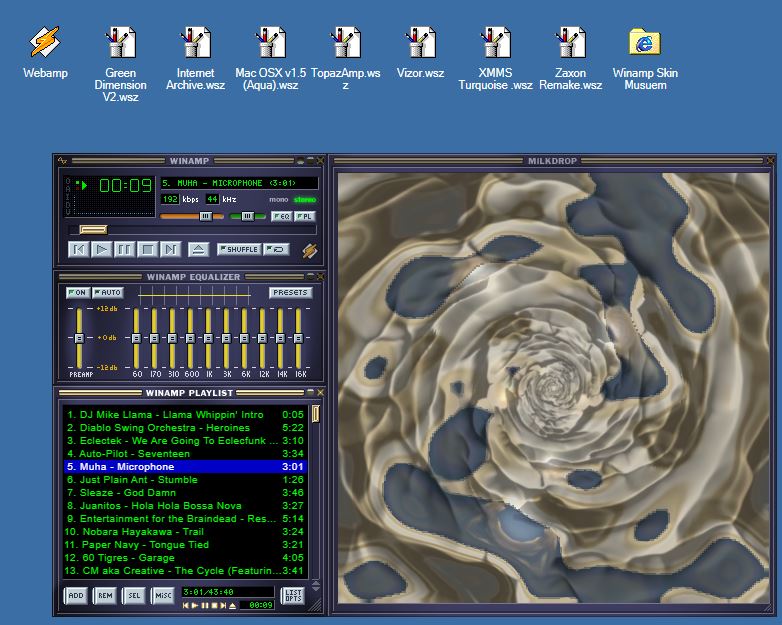Open equalizer PRESETS menu

click(291, 293)
